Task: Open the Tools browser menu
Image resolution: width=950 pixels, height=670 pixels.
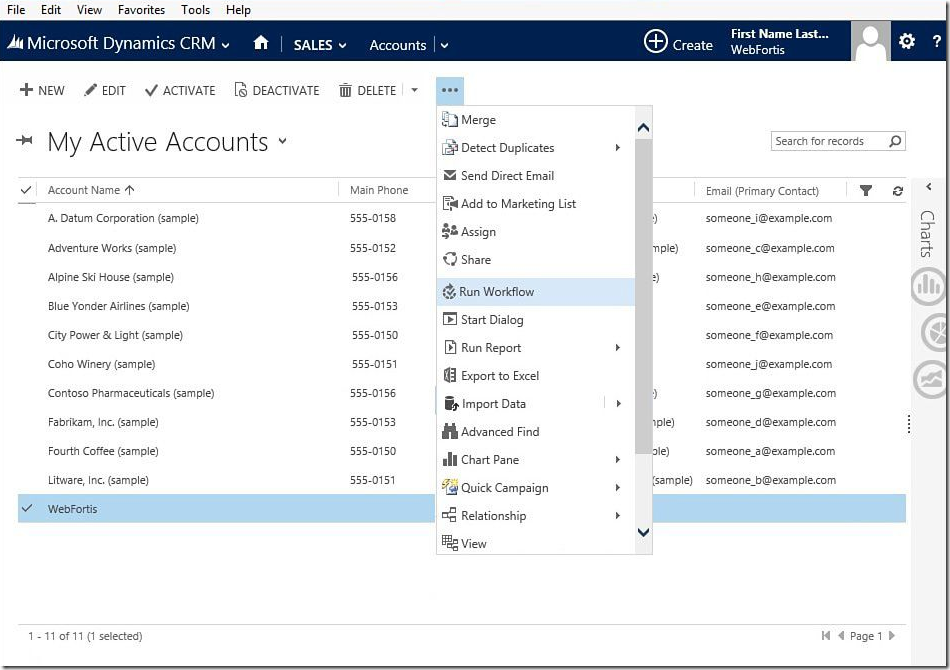Action: tap(195, 10)
